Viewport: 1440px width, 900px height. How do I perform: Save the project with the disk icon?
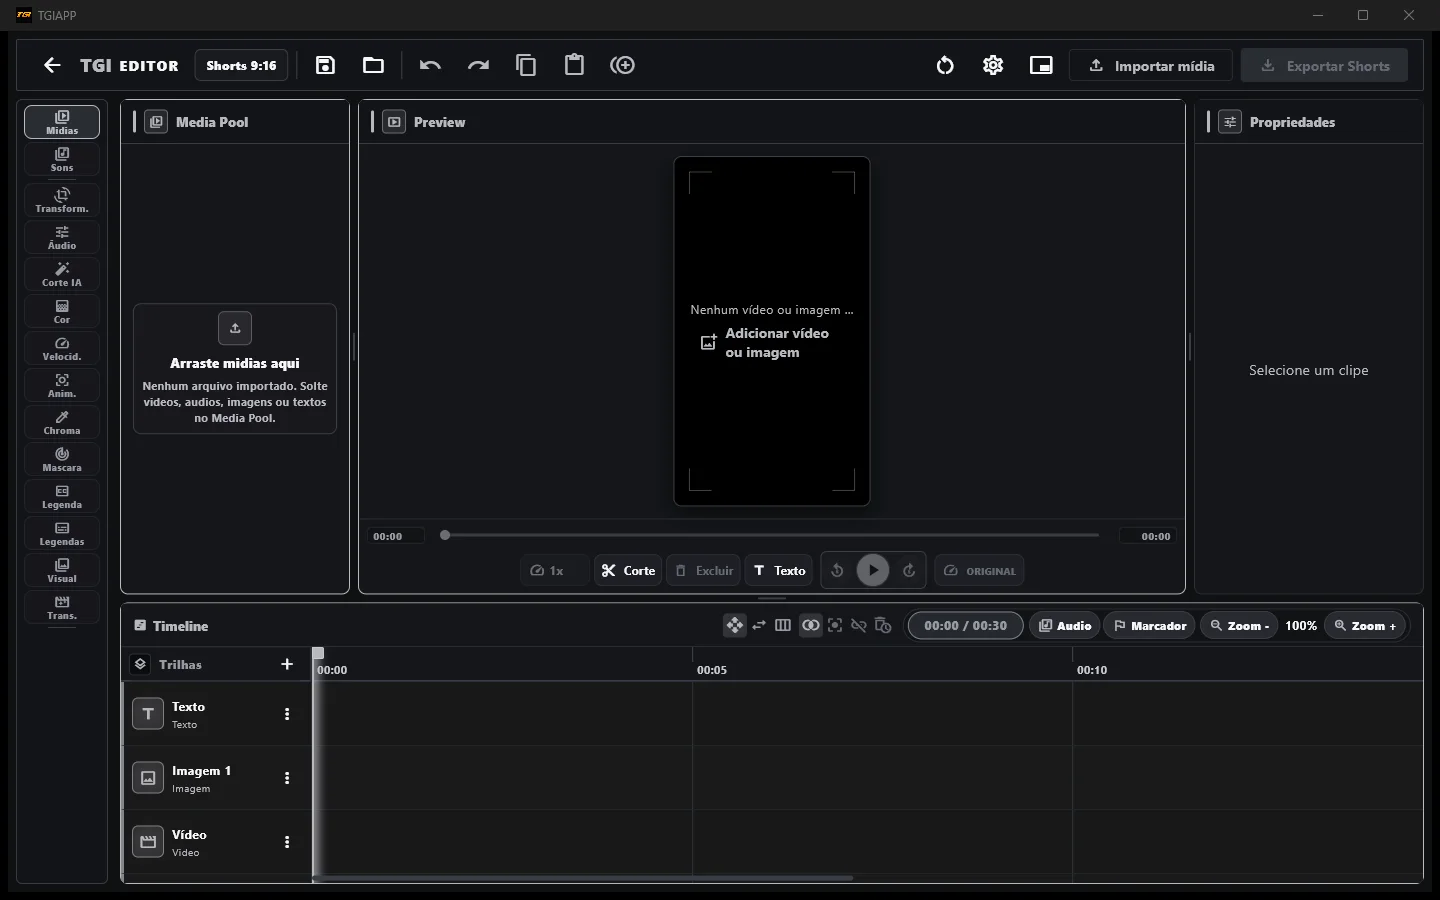tap(325, 65)
